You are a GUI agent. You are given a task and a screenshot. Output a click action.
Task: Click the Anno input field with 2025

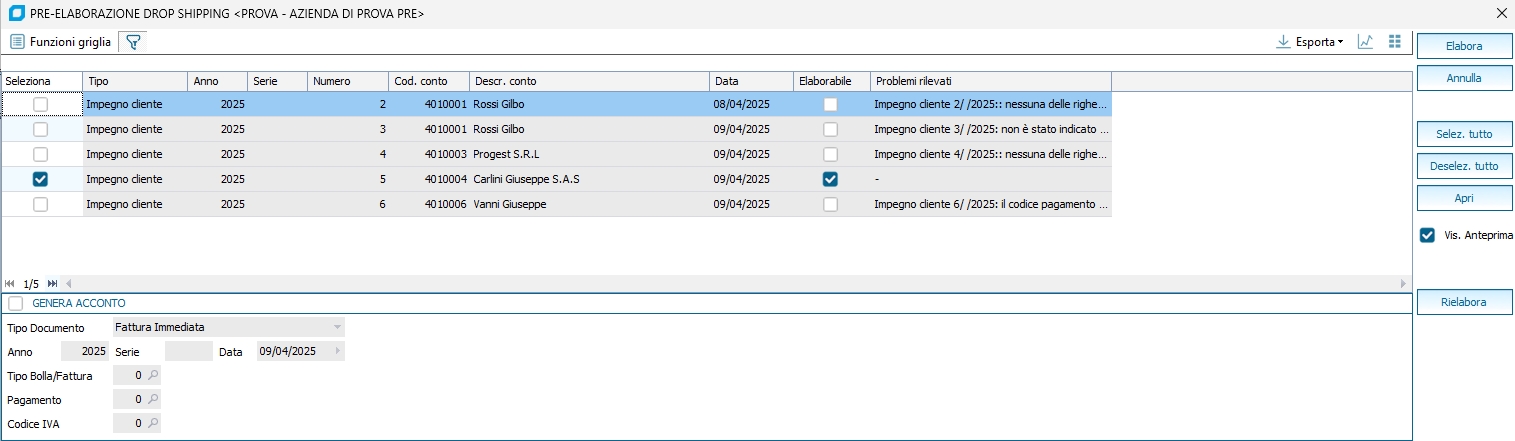(x=85, y=351)
